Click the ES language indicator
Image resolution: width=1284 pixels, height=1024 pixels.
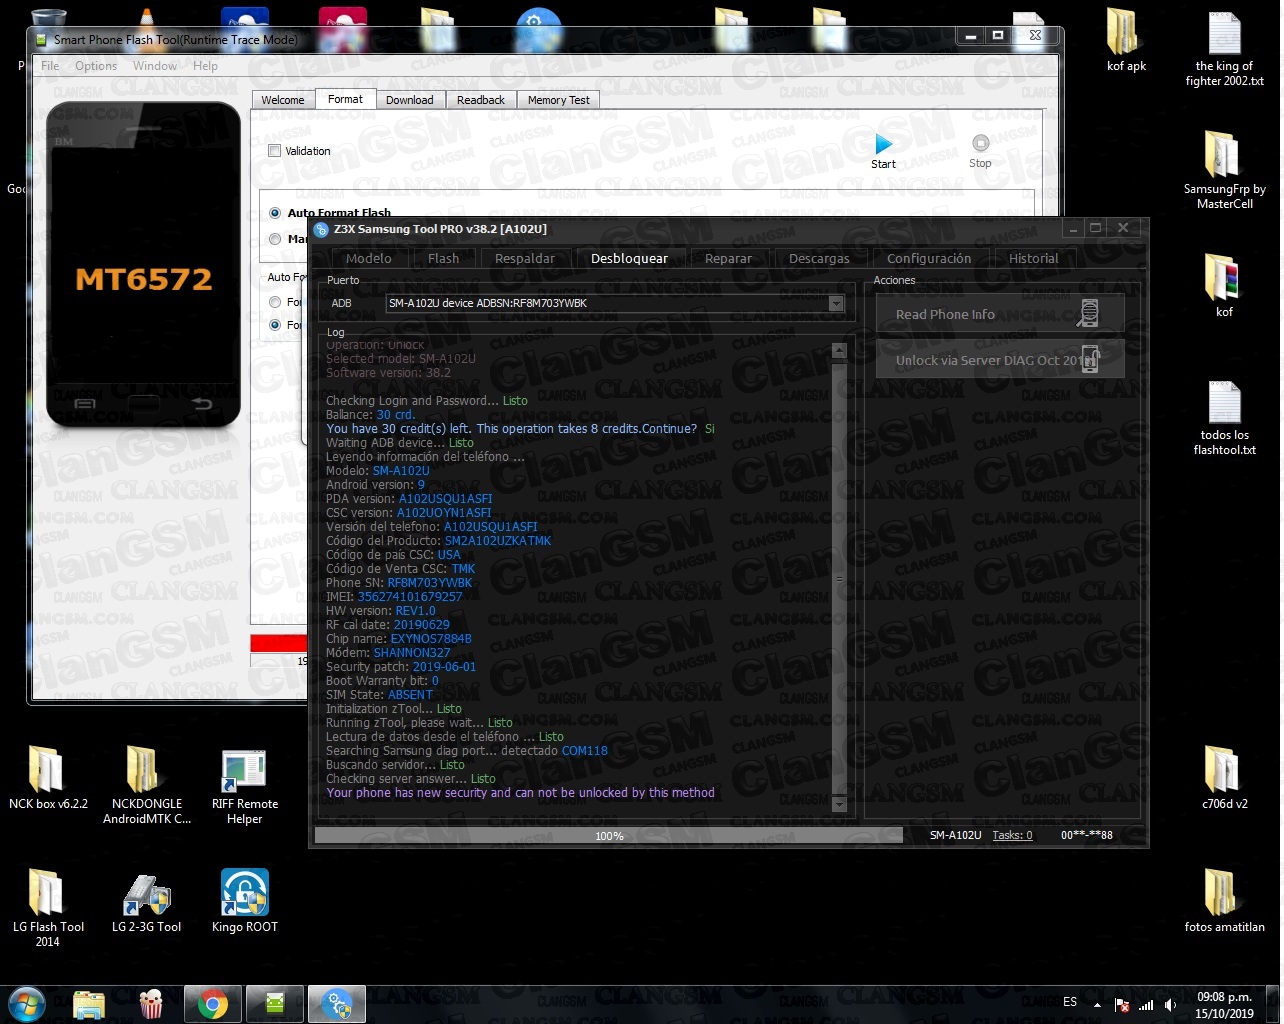1070,1002
